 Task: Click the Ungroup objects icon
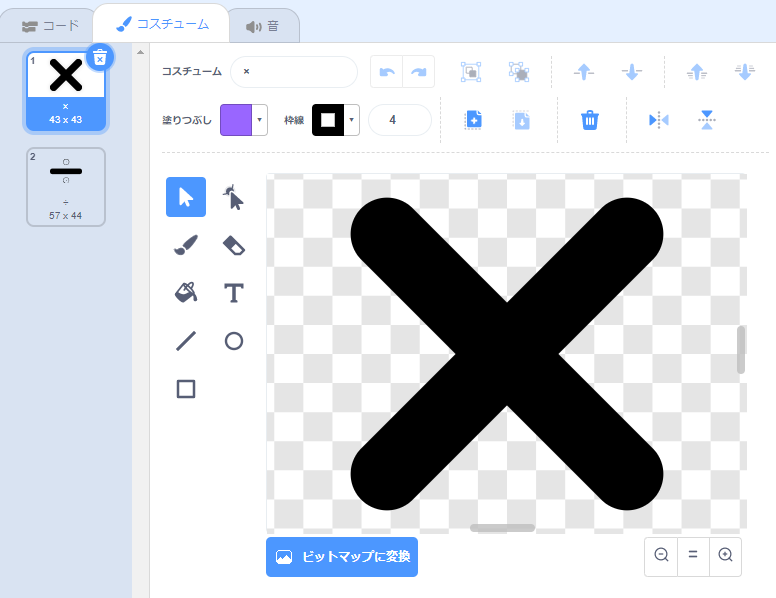tap(519, 72)
